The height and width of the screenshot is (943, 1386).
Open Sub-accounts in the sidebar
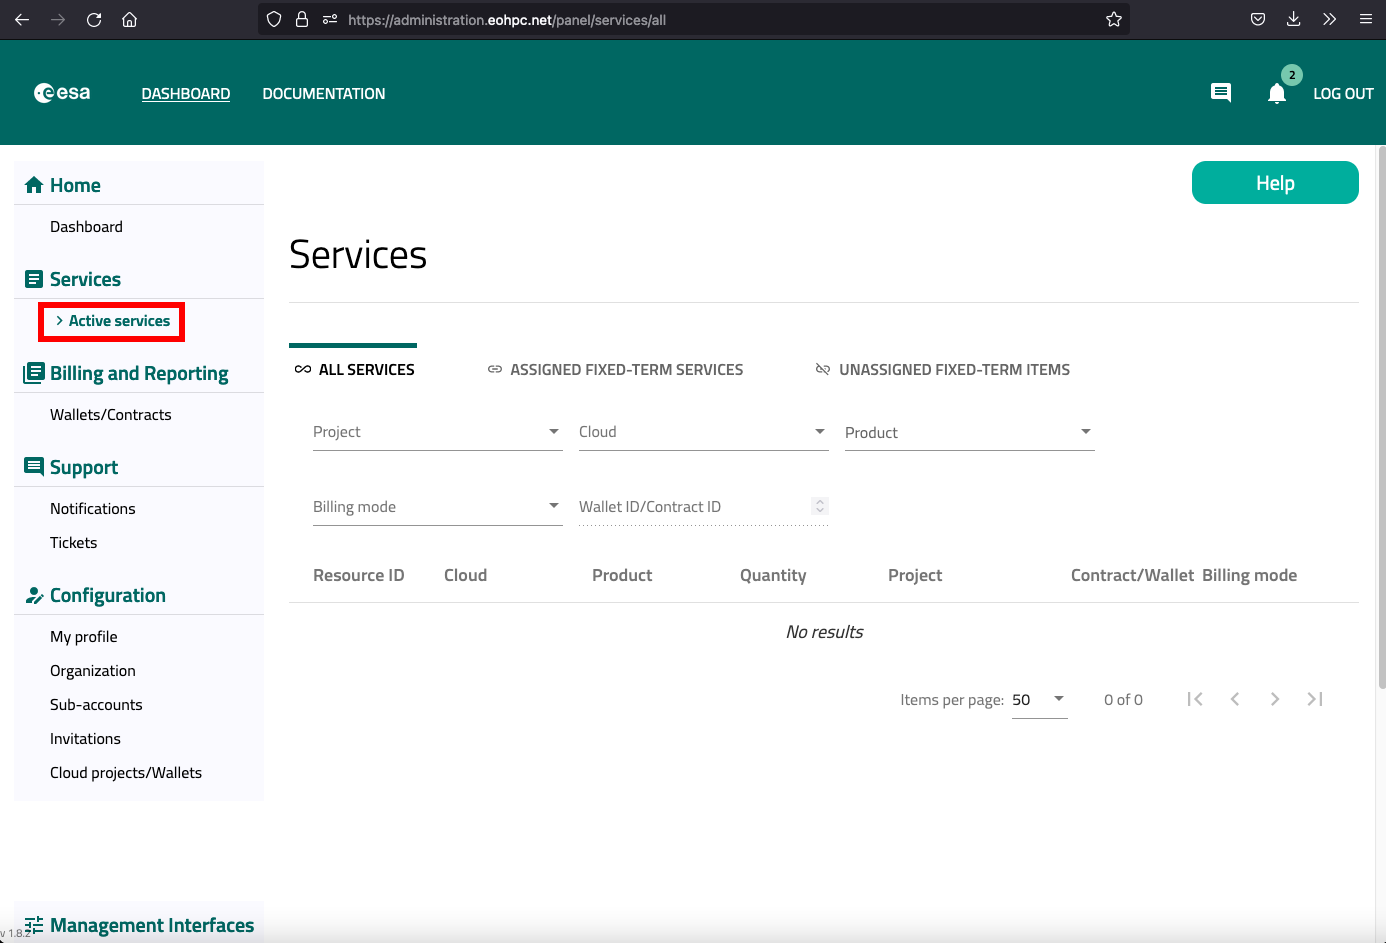(96, 705)
